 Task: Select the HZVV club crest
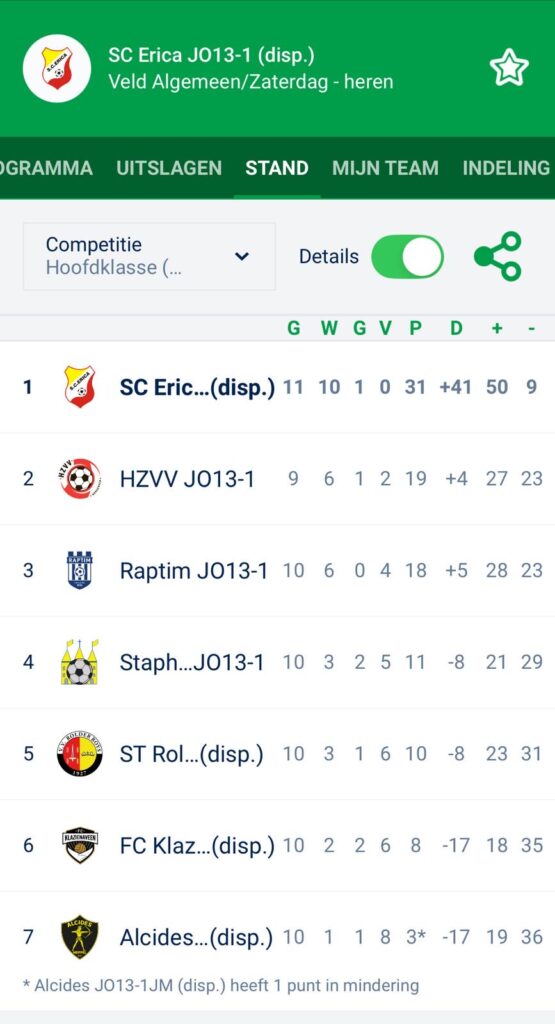point(80,479)
